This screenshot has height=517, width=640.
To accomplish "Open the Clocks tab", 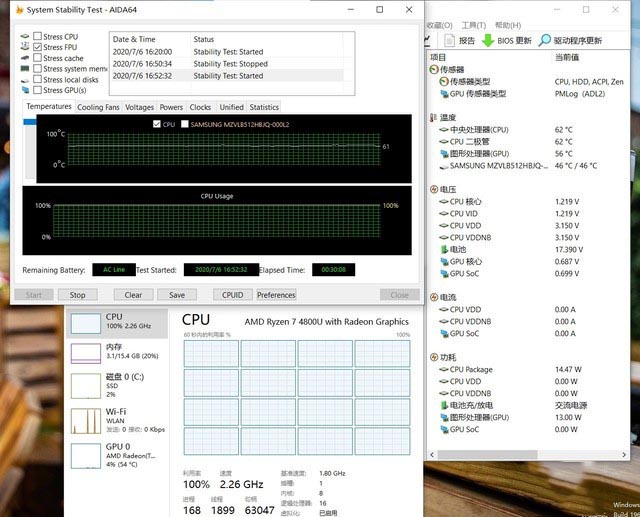I will click(200, 107).
